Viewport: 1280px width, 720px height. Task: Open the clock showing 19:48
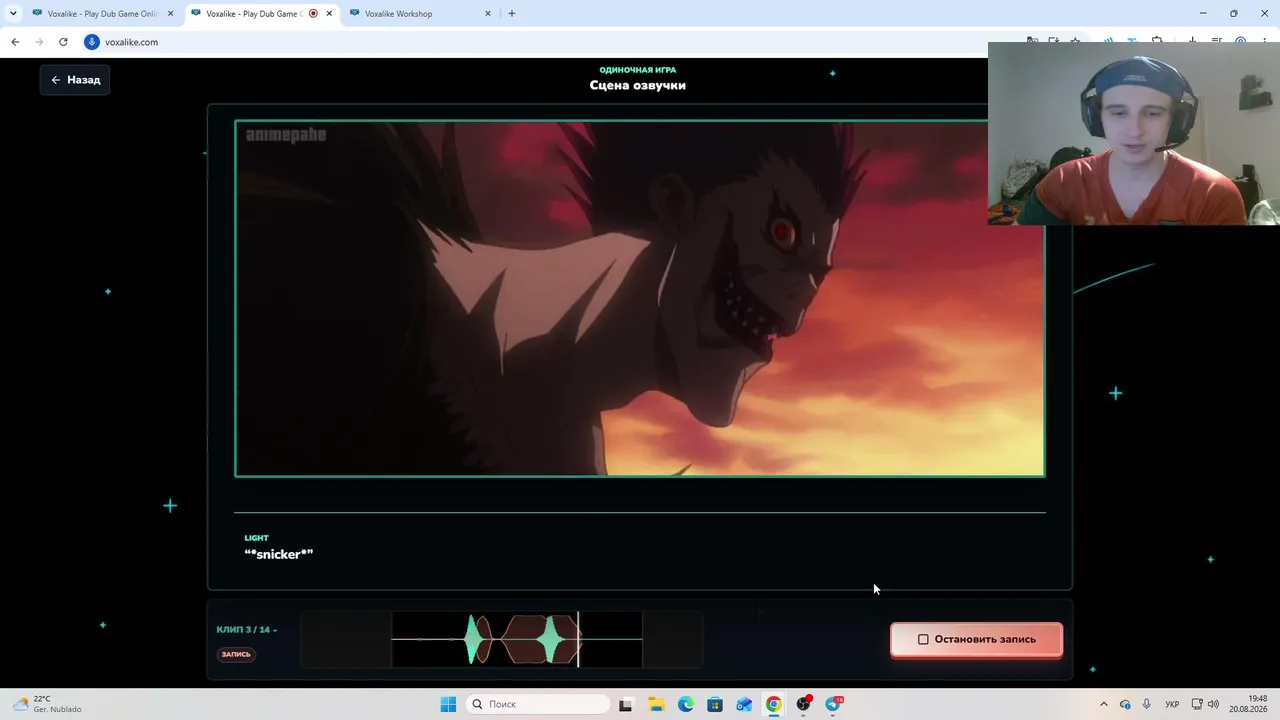point(1249,704)
